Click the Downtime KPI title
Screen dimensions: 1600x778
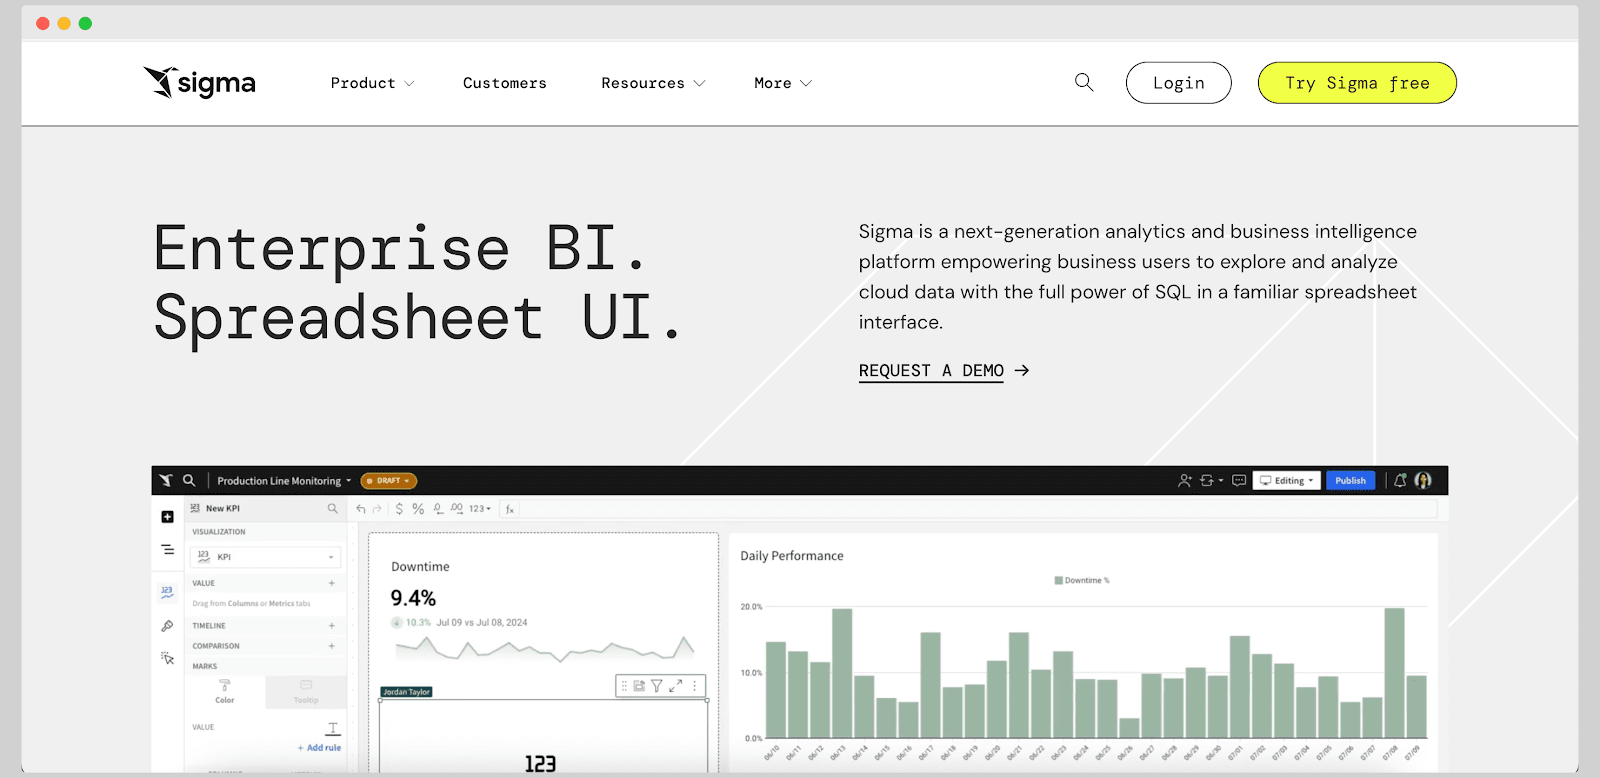(420, 567)
